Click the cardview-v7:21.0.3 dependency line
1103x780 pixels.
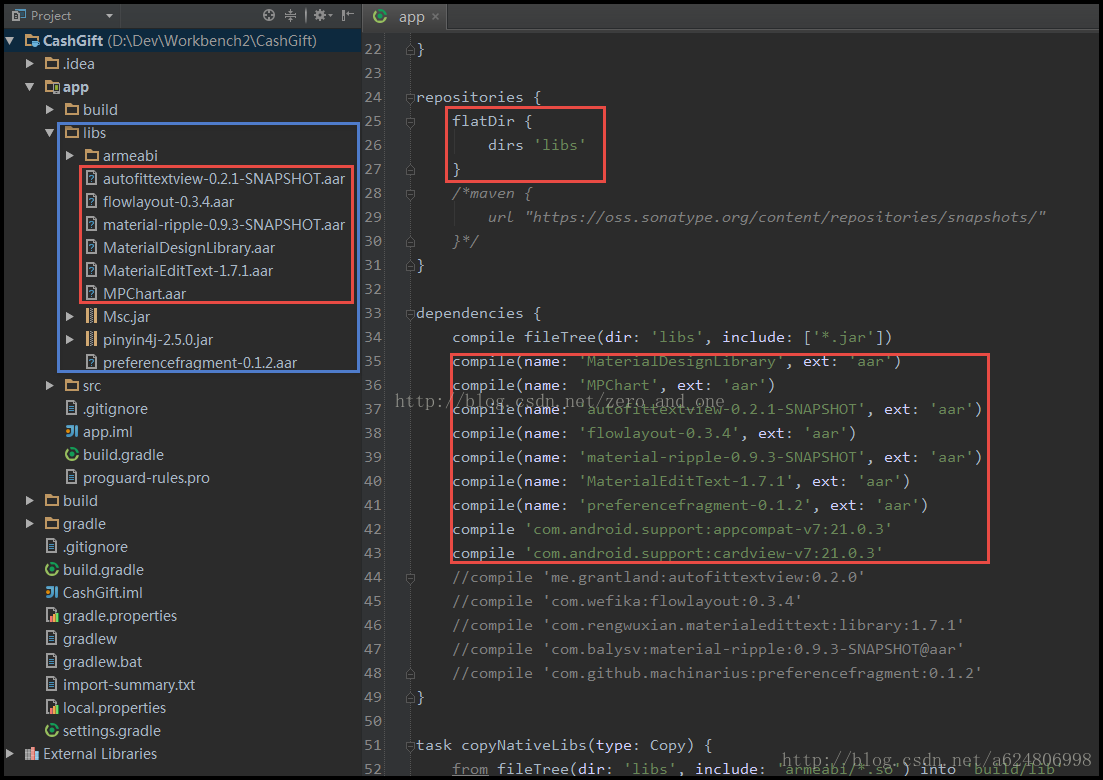668,553
